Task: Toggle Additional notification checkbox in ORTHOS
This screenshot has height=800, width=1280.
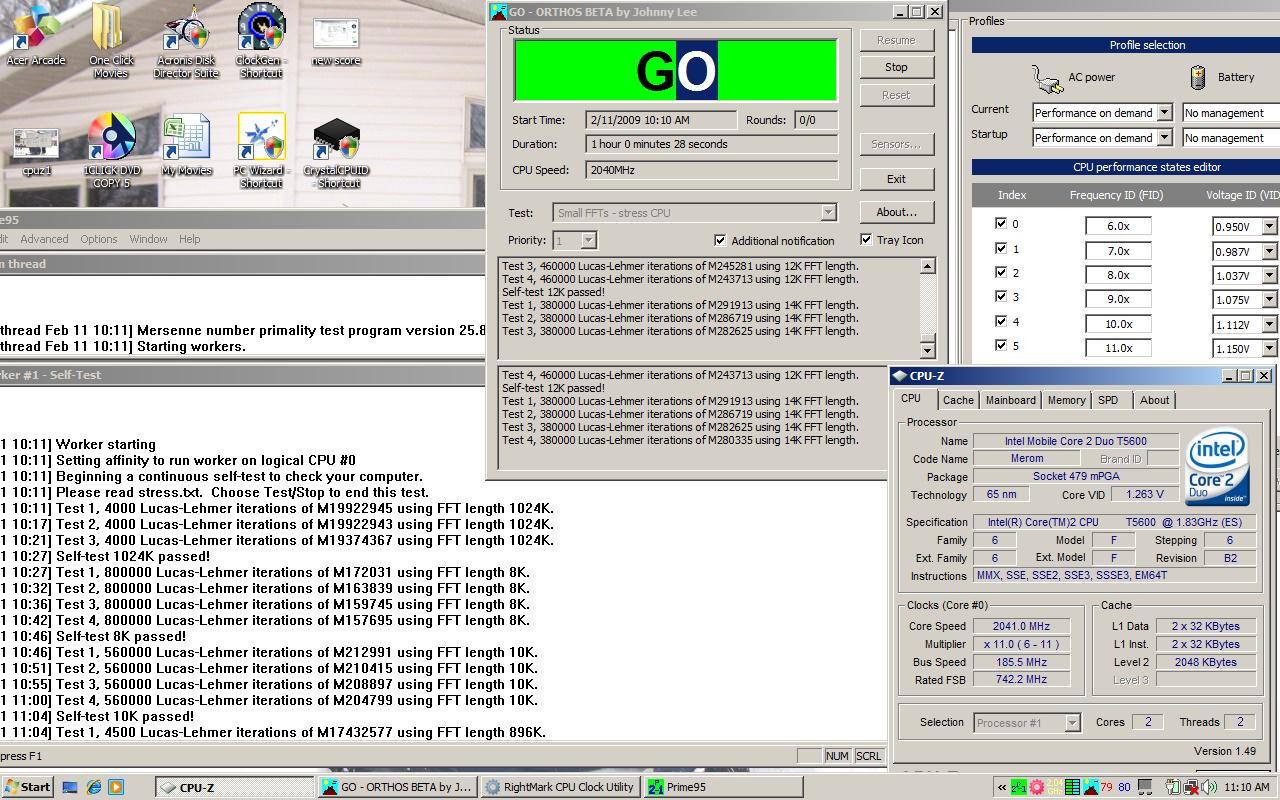Action: tap(720, 240)
